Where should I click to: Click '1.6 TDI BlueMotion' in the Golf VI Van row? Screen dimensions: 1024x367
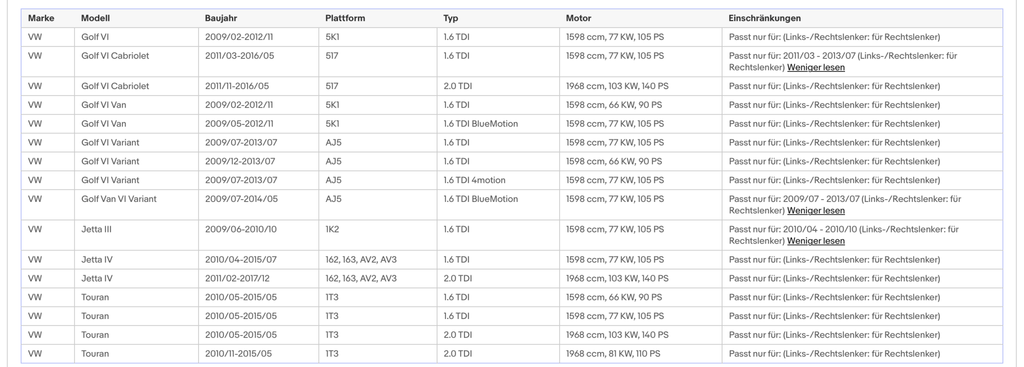(481, 123)
